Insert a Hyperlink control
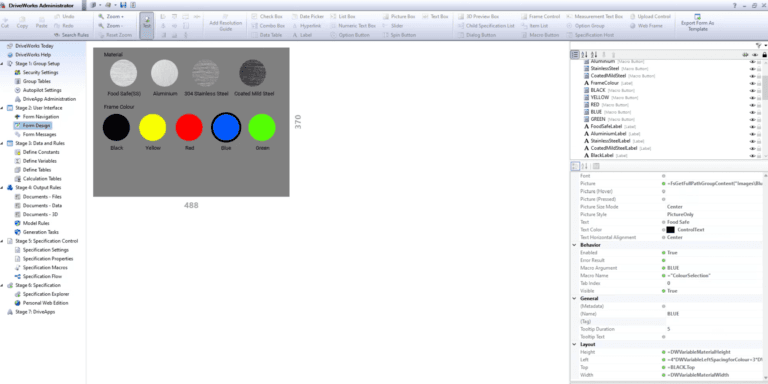The image size is (768, 384). [x=306, y=26]
